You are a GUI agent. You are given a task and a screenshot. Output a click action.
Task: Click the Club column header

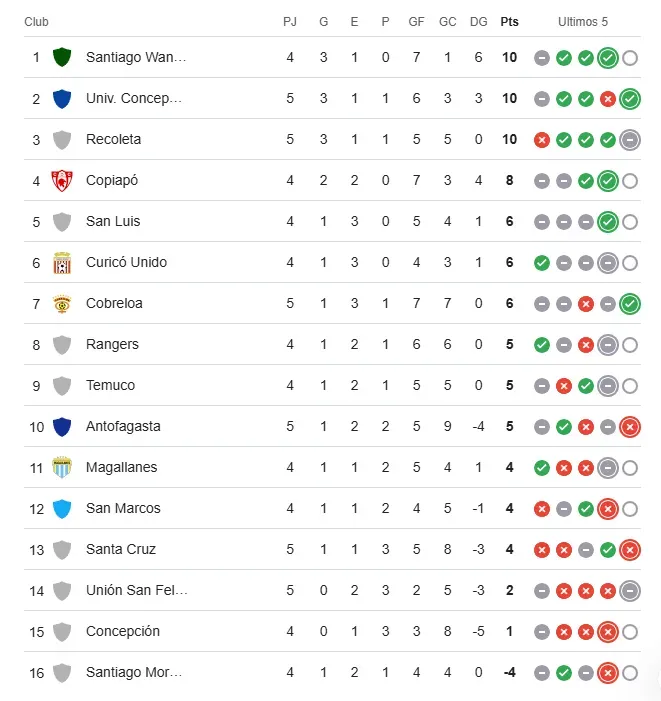click(36, 22)
